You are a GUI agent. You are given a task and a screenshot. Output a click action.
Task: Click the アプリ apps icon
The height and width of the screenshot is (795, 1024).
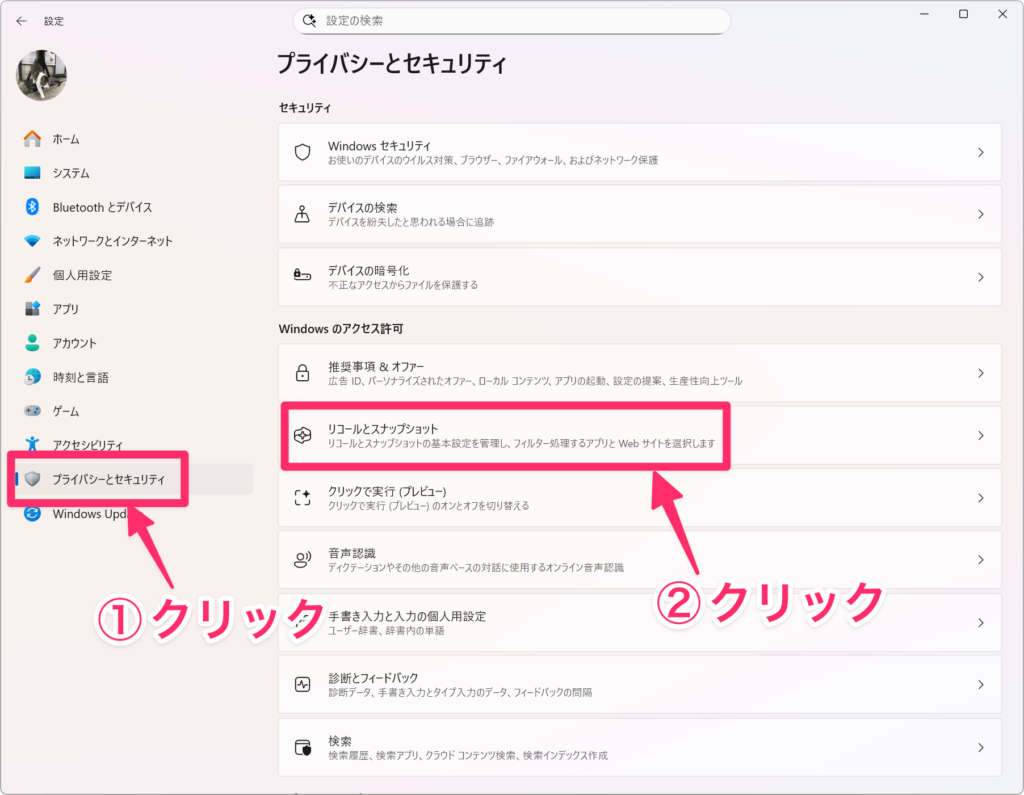pos(32,308)
